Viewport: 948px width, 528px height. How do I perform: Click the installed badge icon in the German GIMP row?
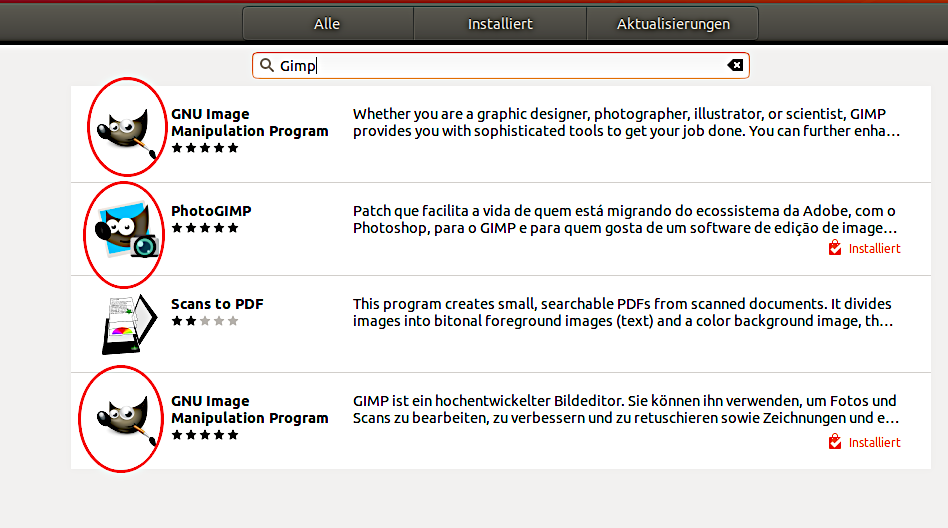tap(835, 442)
